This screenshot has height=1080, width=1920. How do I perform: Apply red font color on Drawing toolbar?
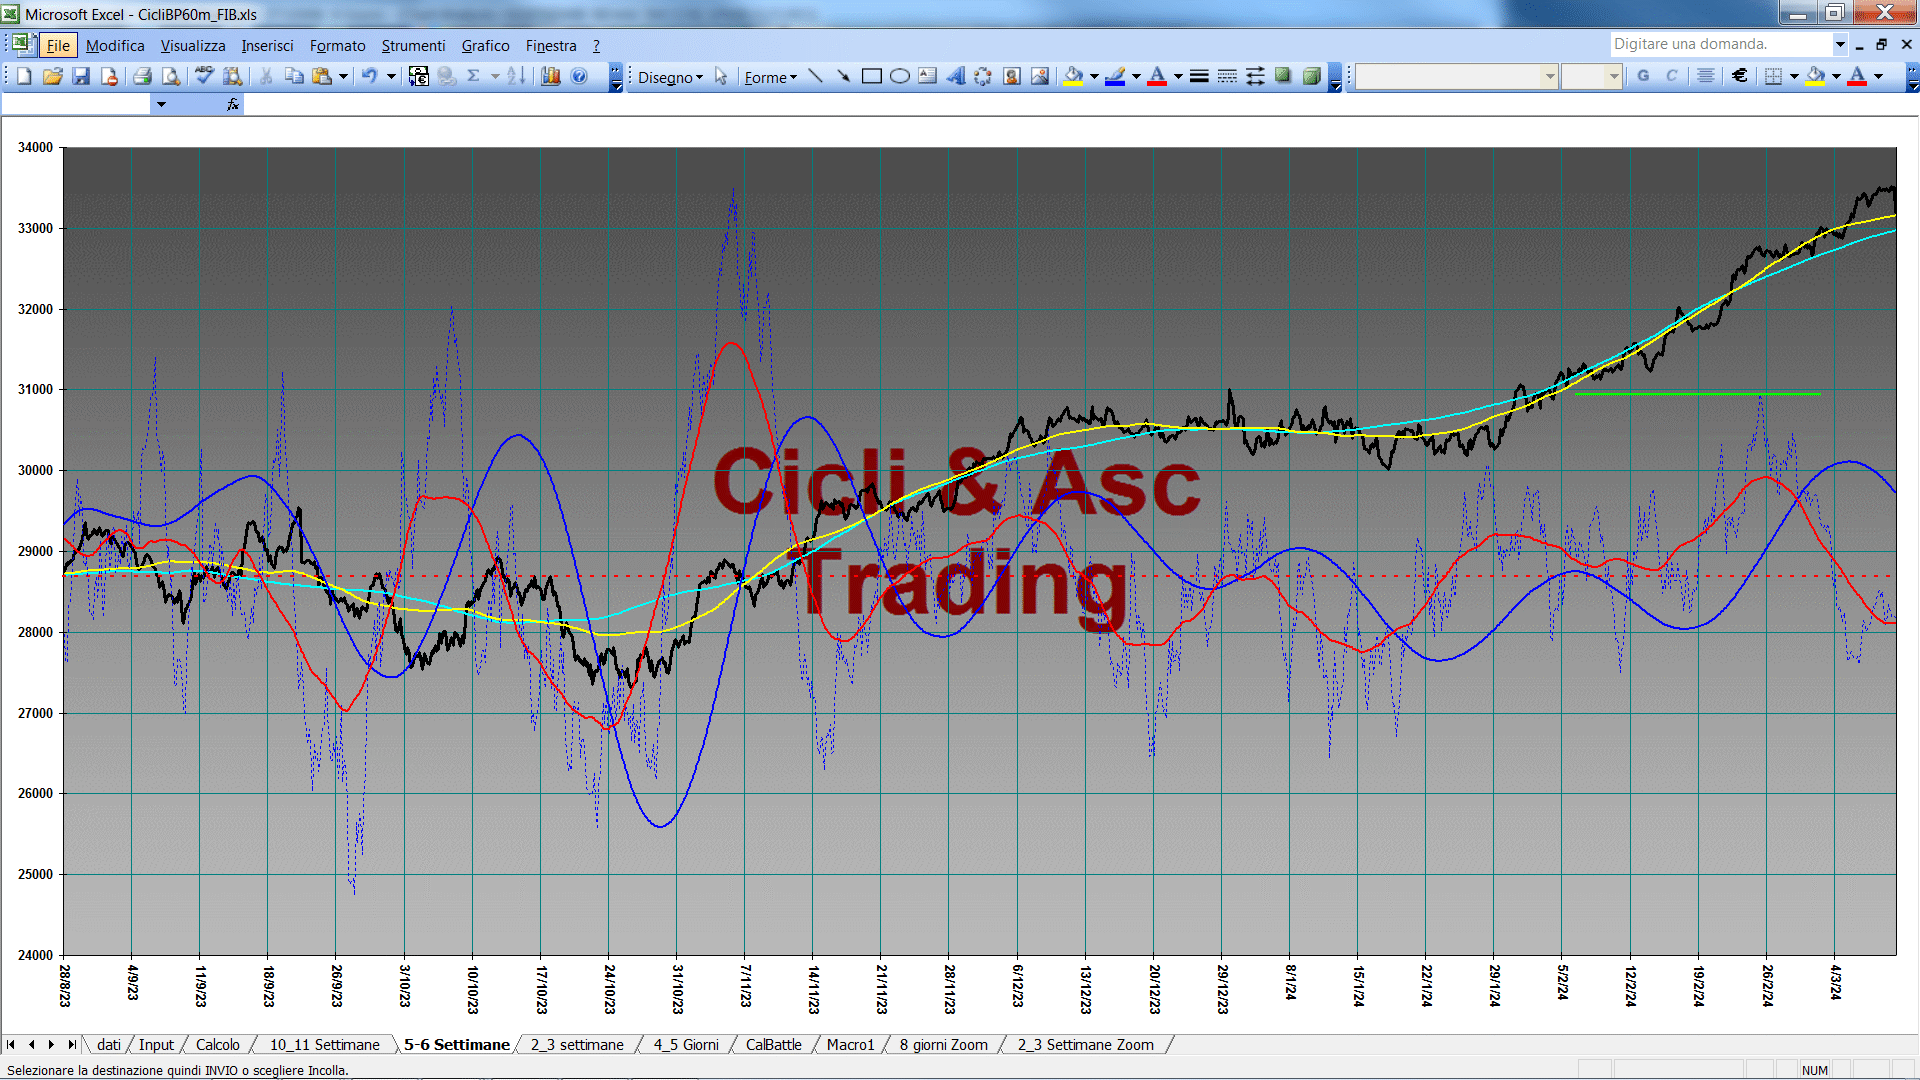1158,76
